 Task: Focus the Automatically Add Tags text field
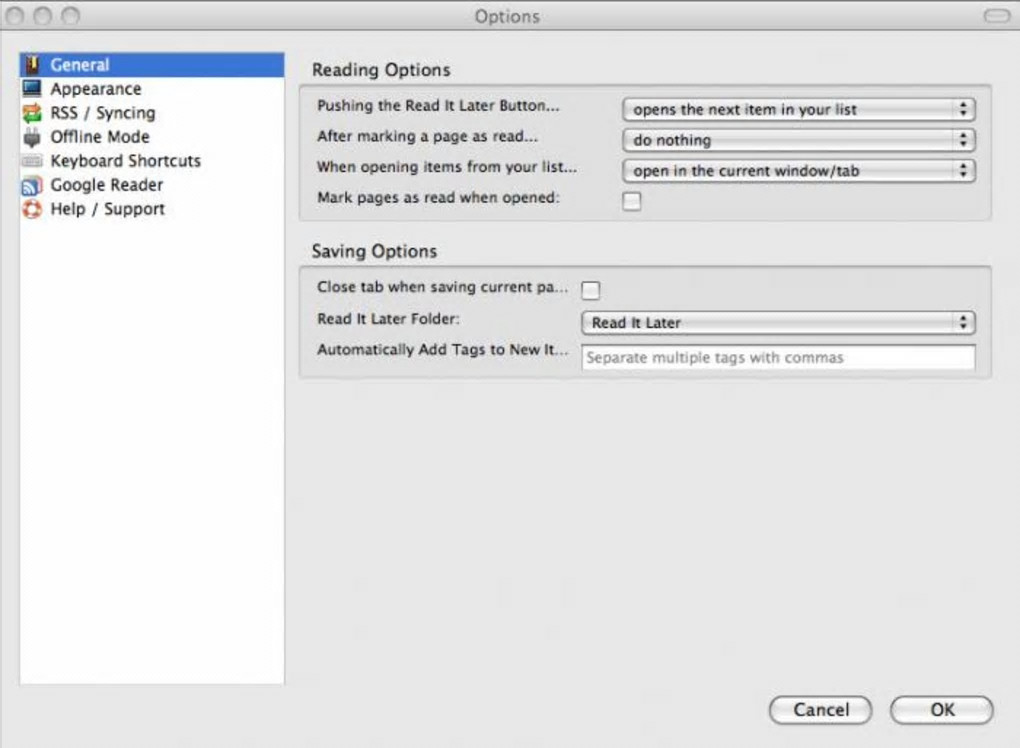777,358
